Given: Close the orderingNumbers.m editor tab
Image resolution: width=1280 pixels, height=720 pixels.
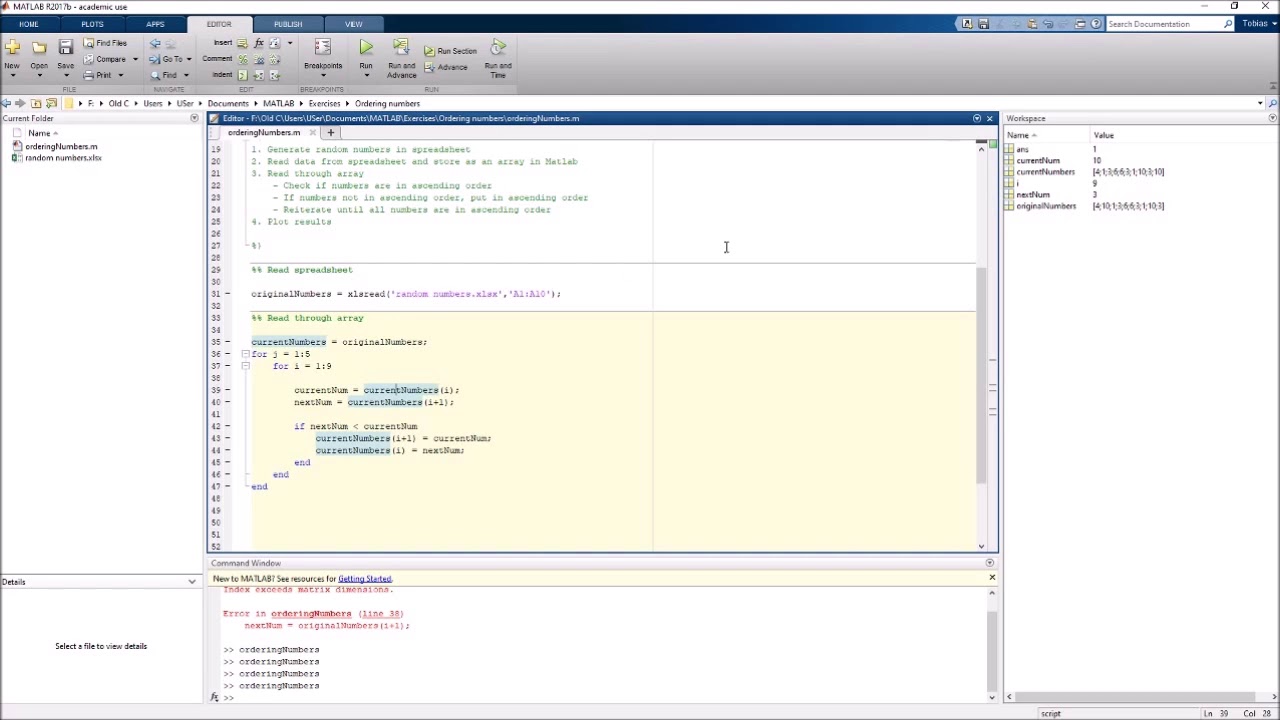Looking at the screenshot, I should 312,132.
